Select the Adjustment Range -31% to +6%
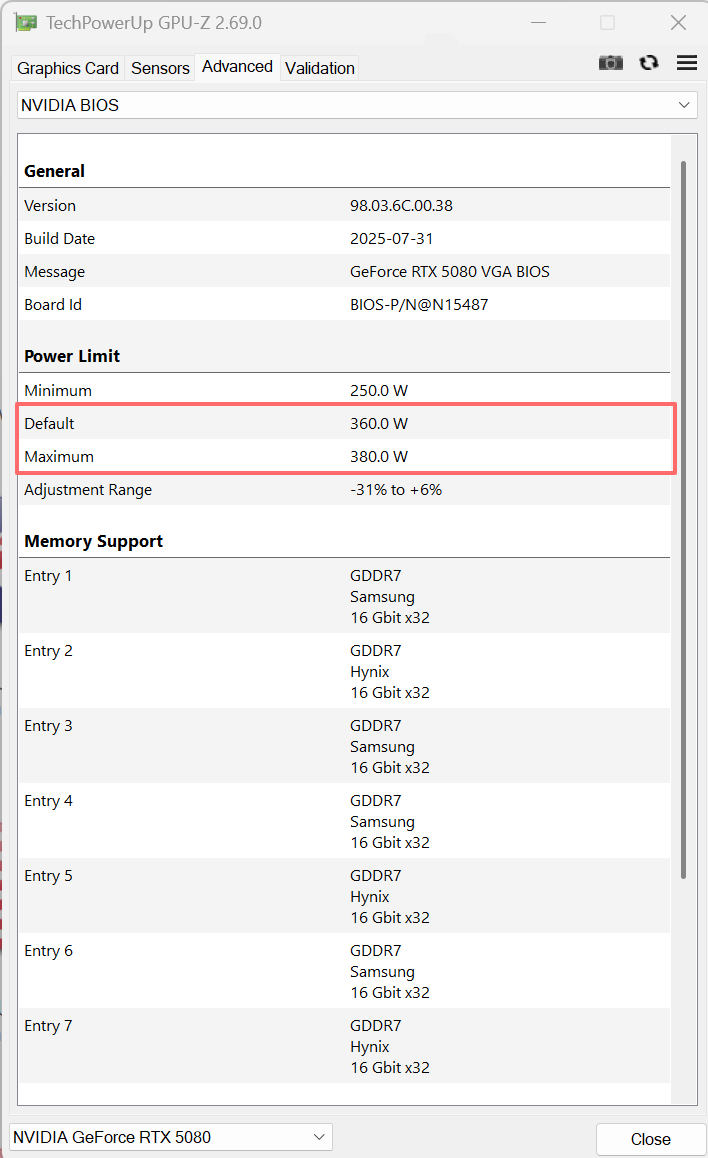The width and height of the screenshot is (708, 1158). pos(396,490)
